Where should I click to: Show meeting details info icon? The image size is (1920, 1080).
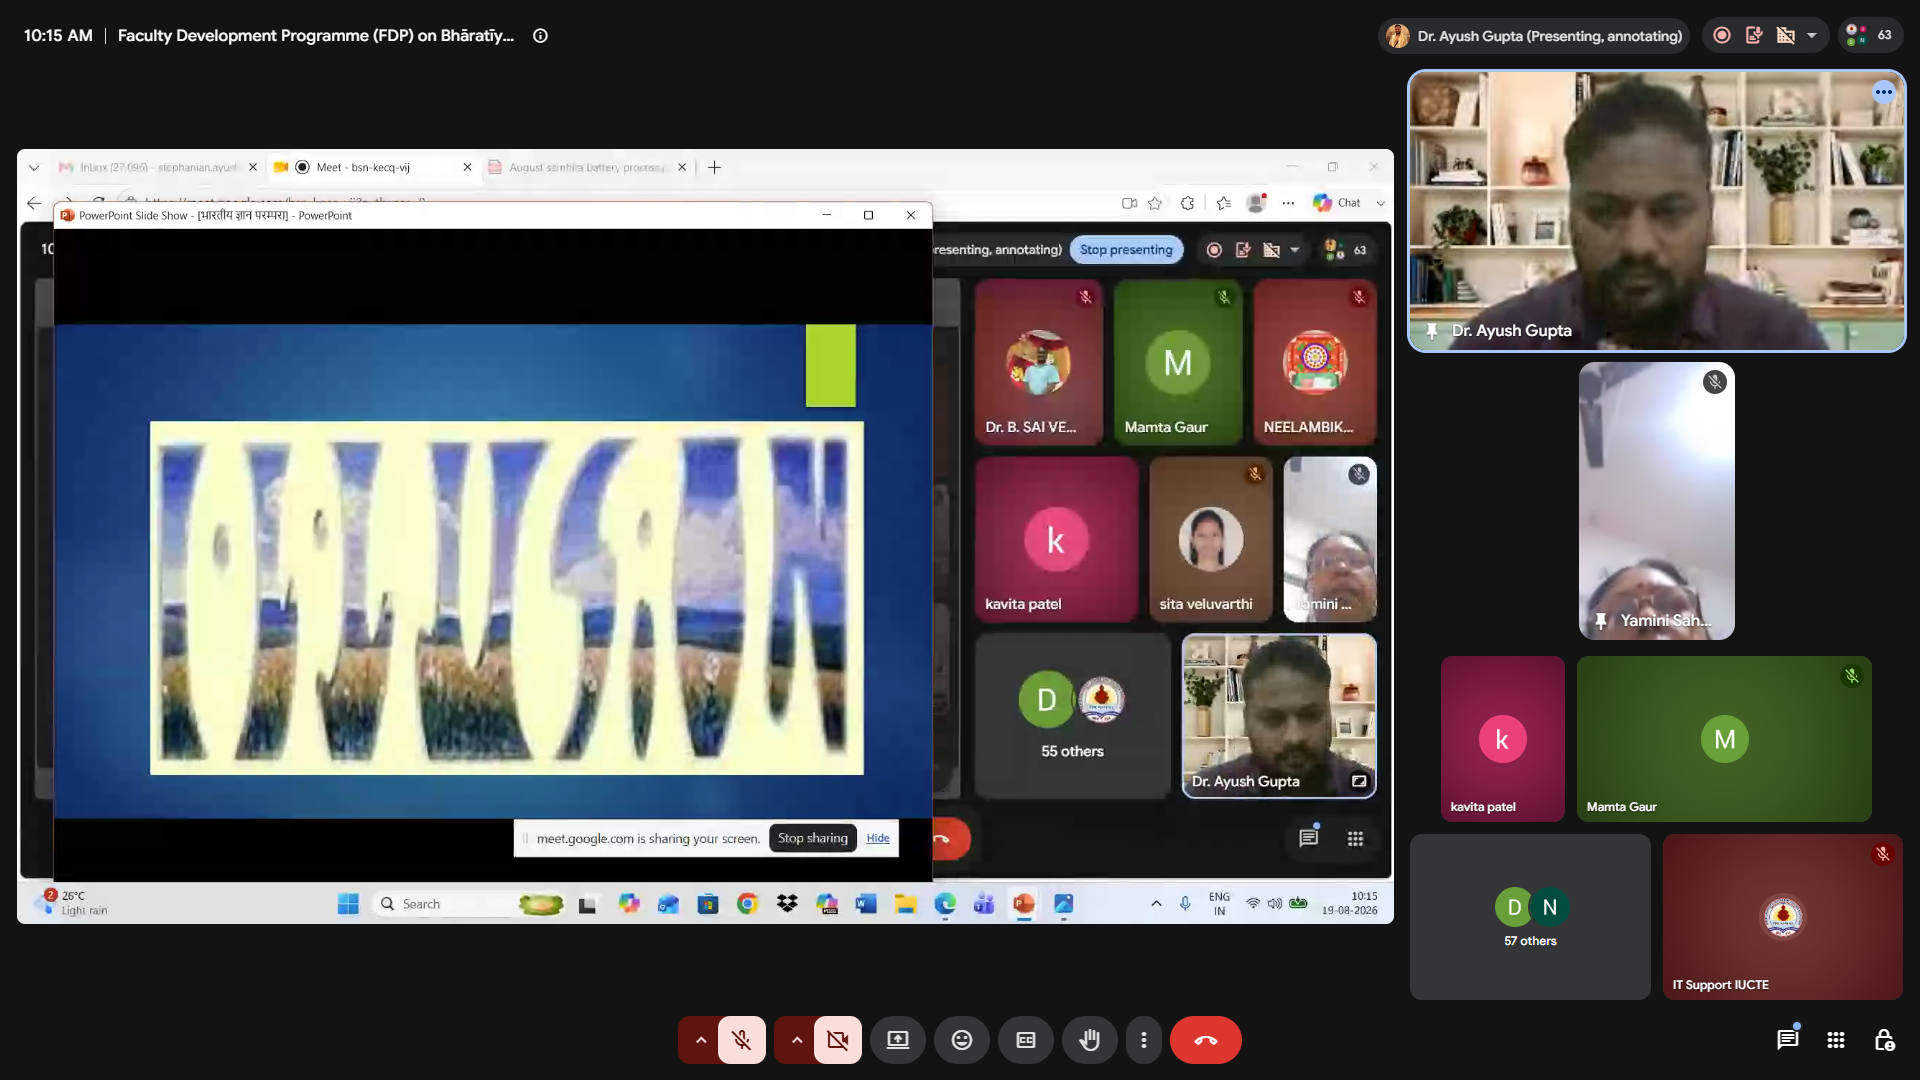point(540,35)
